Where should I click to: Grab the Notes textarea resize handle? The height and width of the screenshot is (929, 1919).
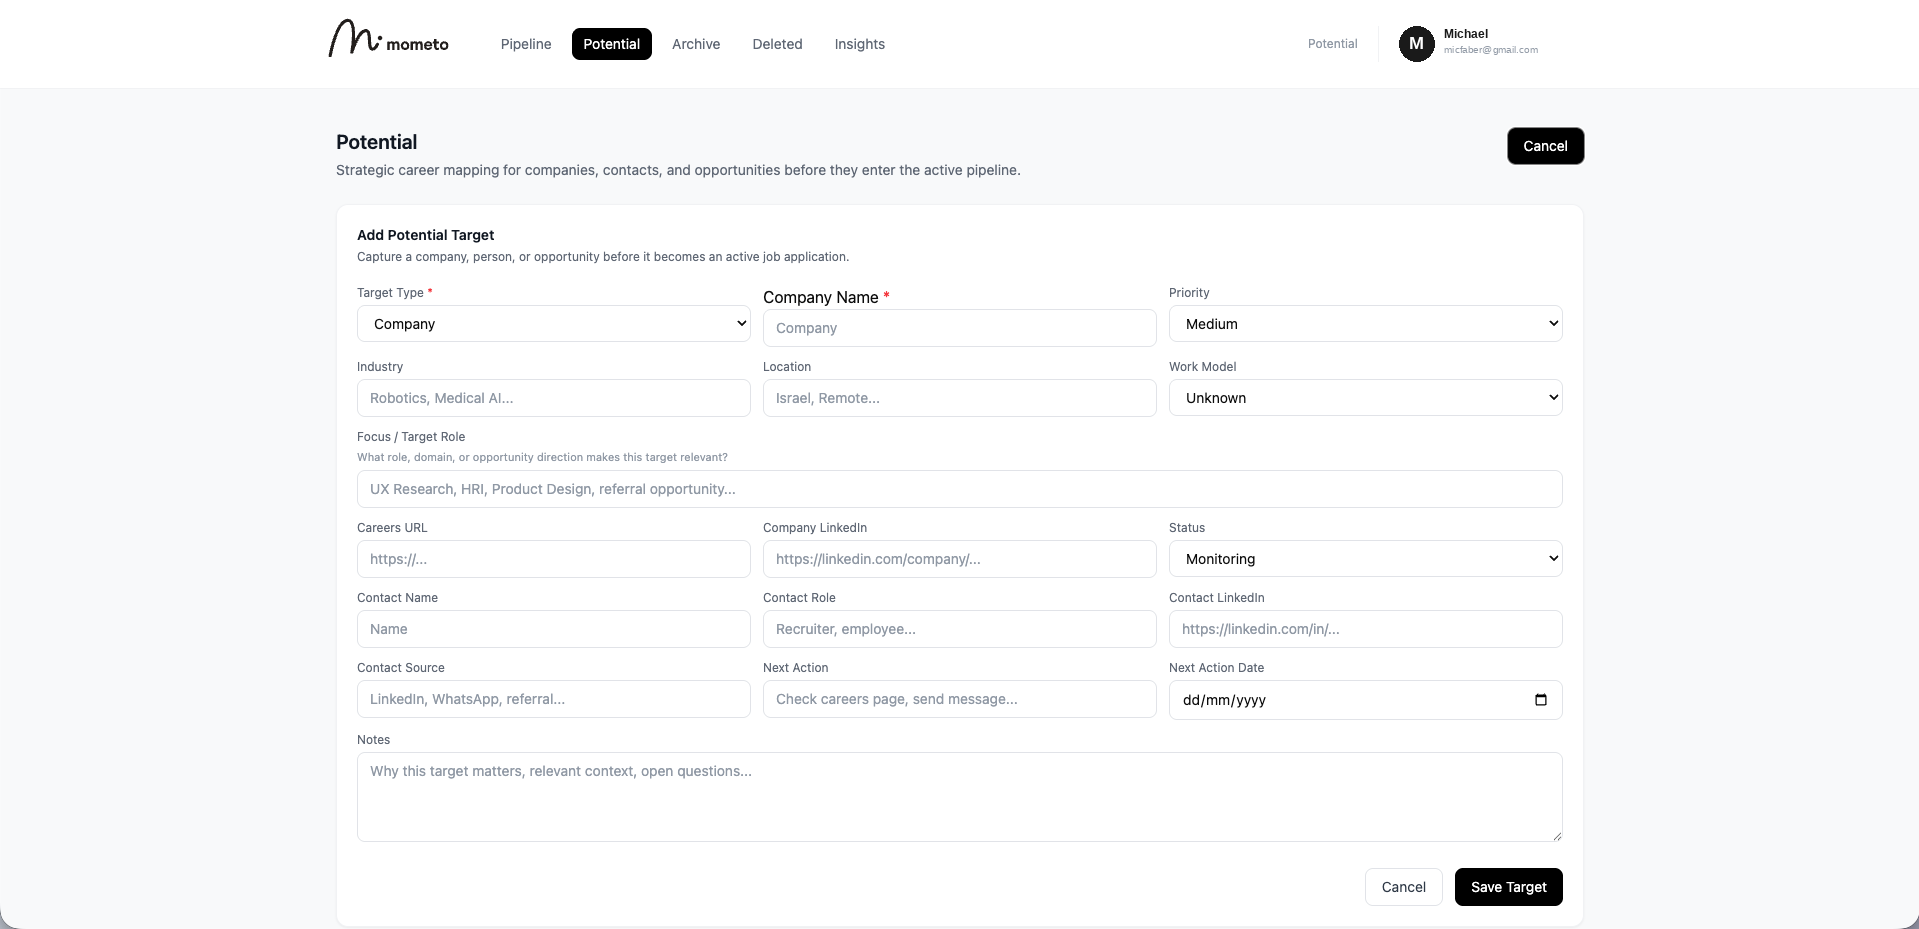coord(1555,835)
